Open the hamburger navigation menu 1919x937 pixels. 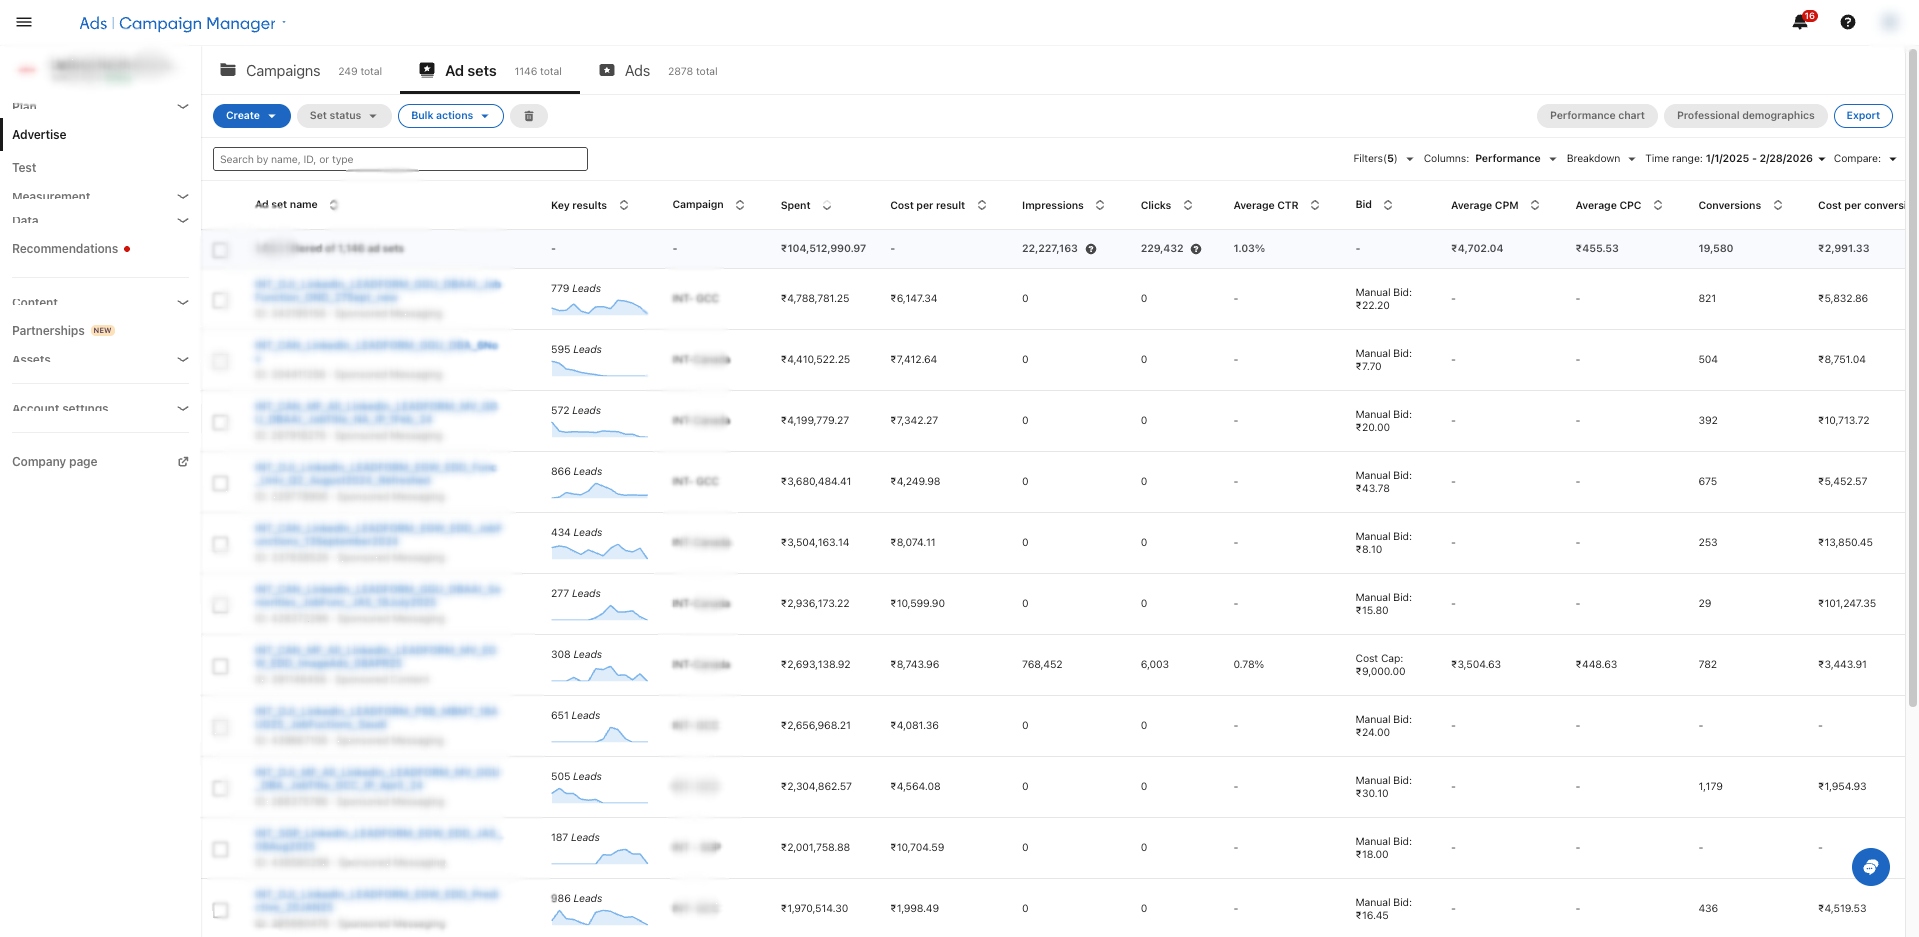(x=24, y=22)
